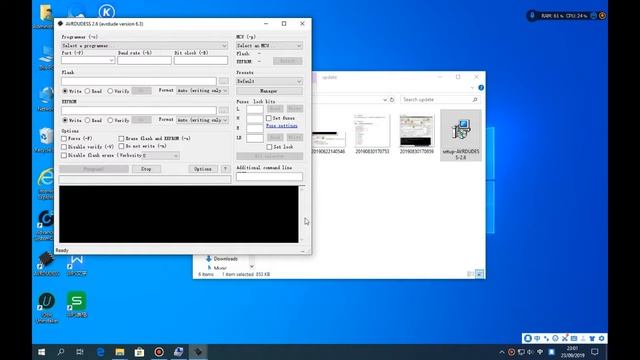Open Microsoft Store from the taskbar

[x=139, y=352]
